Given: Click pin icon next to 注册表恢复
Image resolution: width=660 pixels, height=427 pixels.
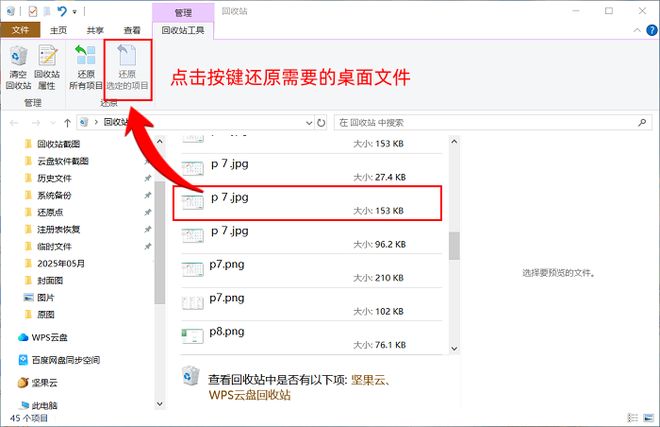Looking at the screenshot, I should pyautogui.click(x=148, y=229).
